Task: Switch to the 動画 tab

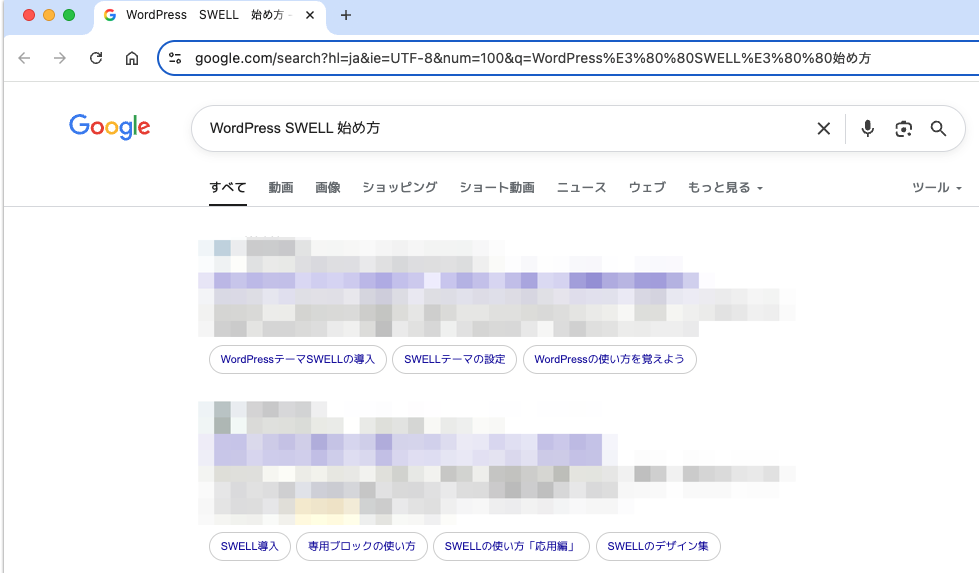Action: (x=281, y=188)
